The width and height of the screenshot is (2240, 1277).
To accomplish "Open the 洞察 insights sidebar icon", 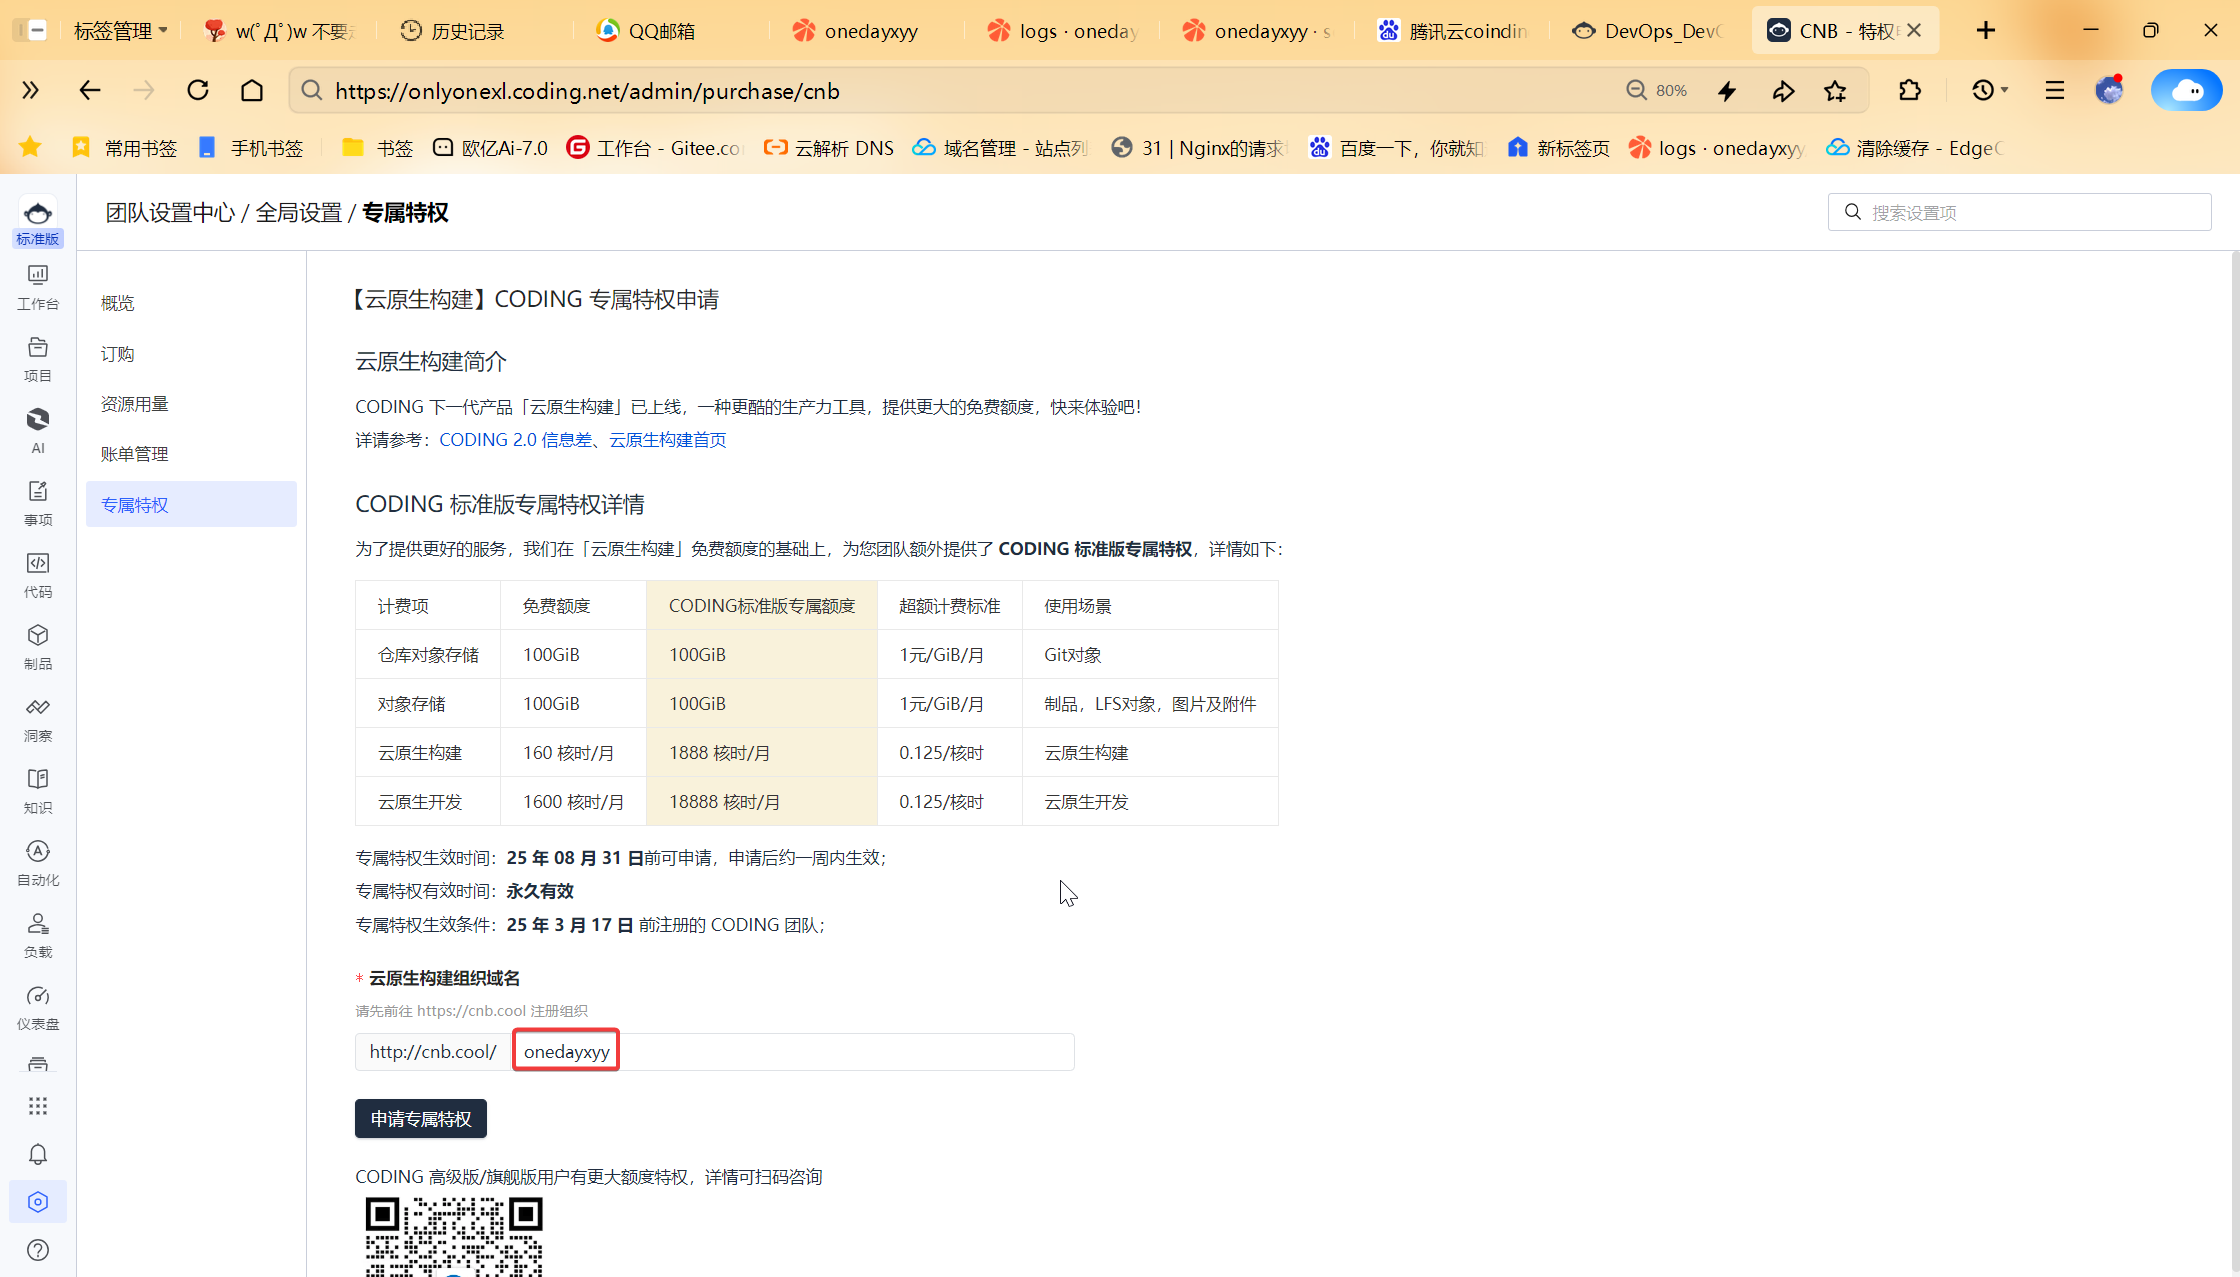I will click(x=38, y=719).
